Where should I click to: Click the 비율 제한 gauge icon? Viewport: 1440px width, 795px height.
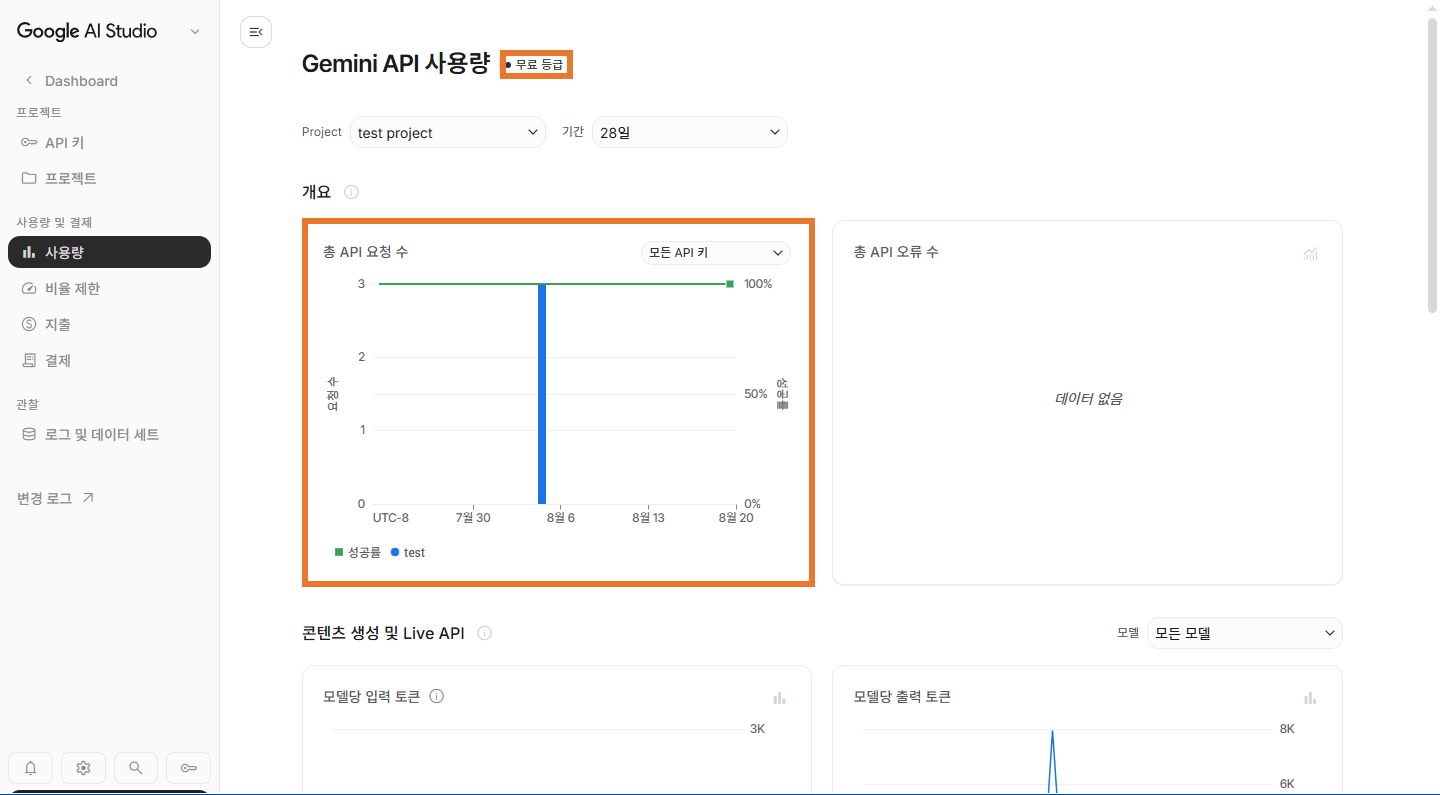(x=29, y=288)
